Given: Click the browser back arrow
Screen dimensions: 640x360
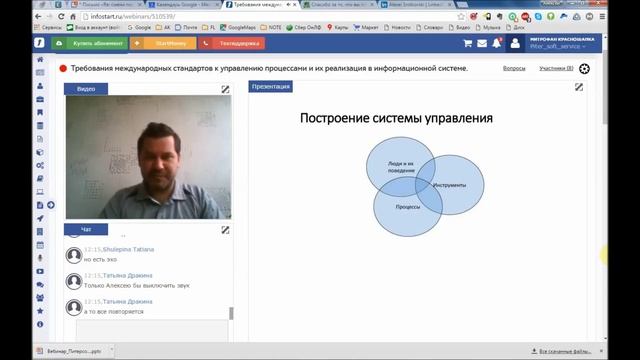Looking at the screenshot, I should (x=38, y=17).
